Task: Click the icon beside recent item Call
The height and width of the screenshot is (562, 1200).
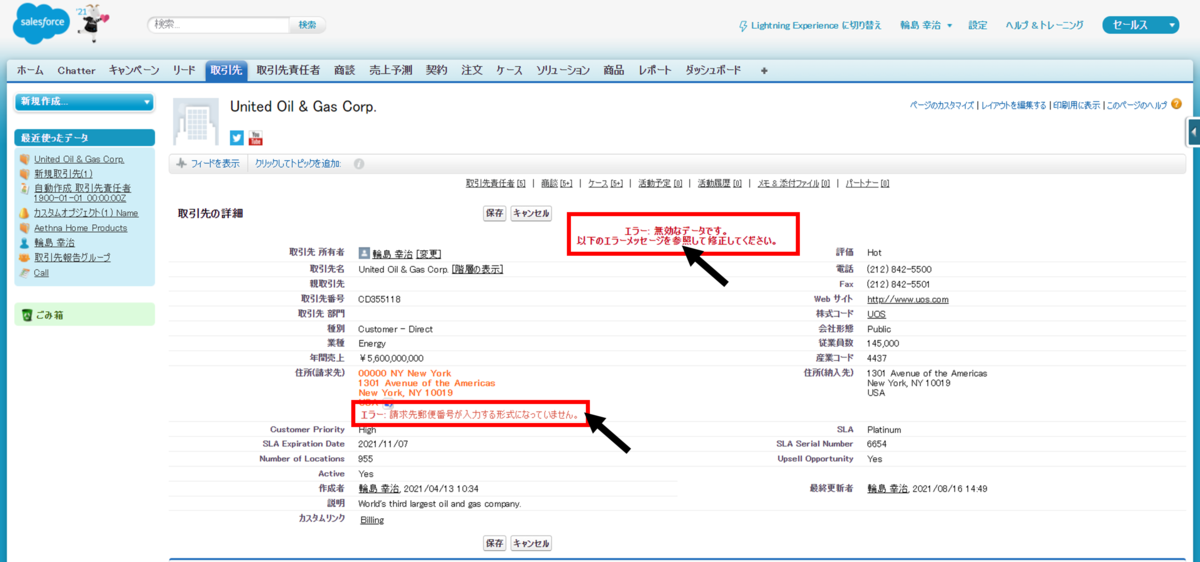Action: 25,272
